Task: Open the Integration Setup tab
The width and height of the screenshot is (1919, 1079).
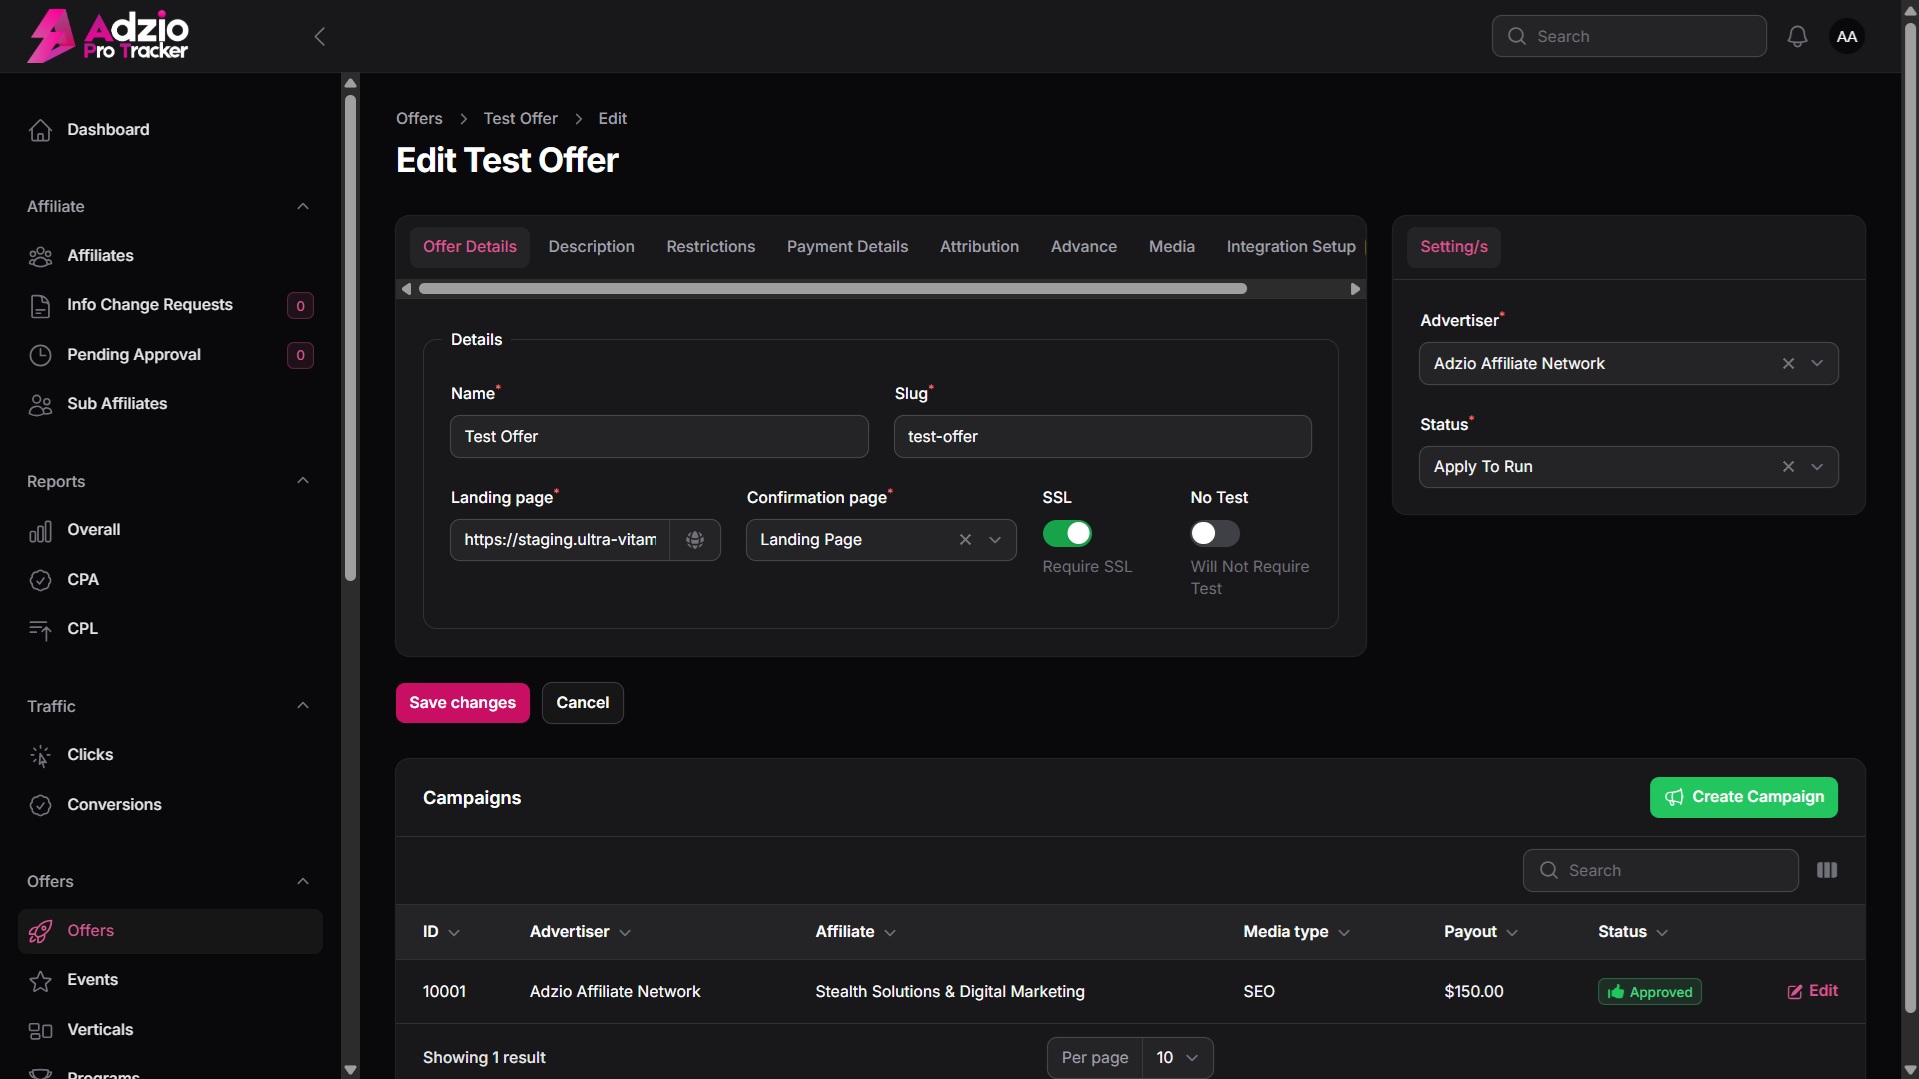Action: point(1290,247)
